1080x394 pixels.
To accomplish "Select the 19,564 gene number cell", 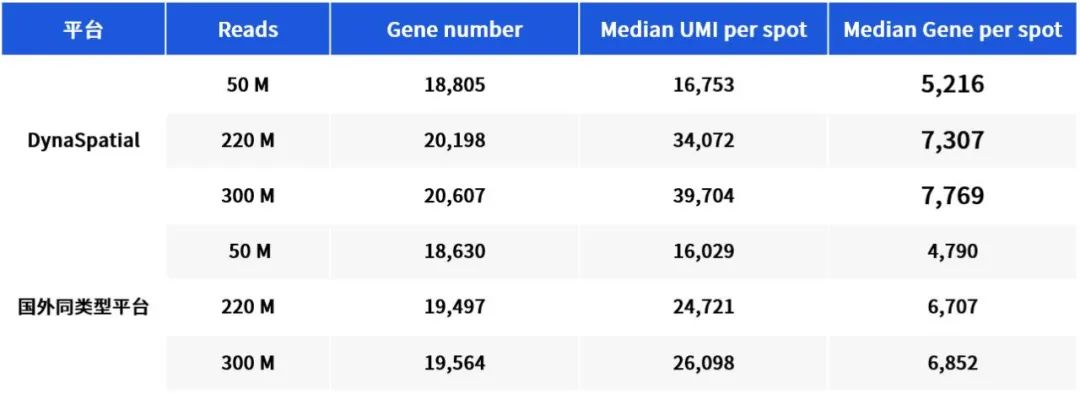I will pyautogui.click(x=455, y=363).
